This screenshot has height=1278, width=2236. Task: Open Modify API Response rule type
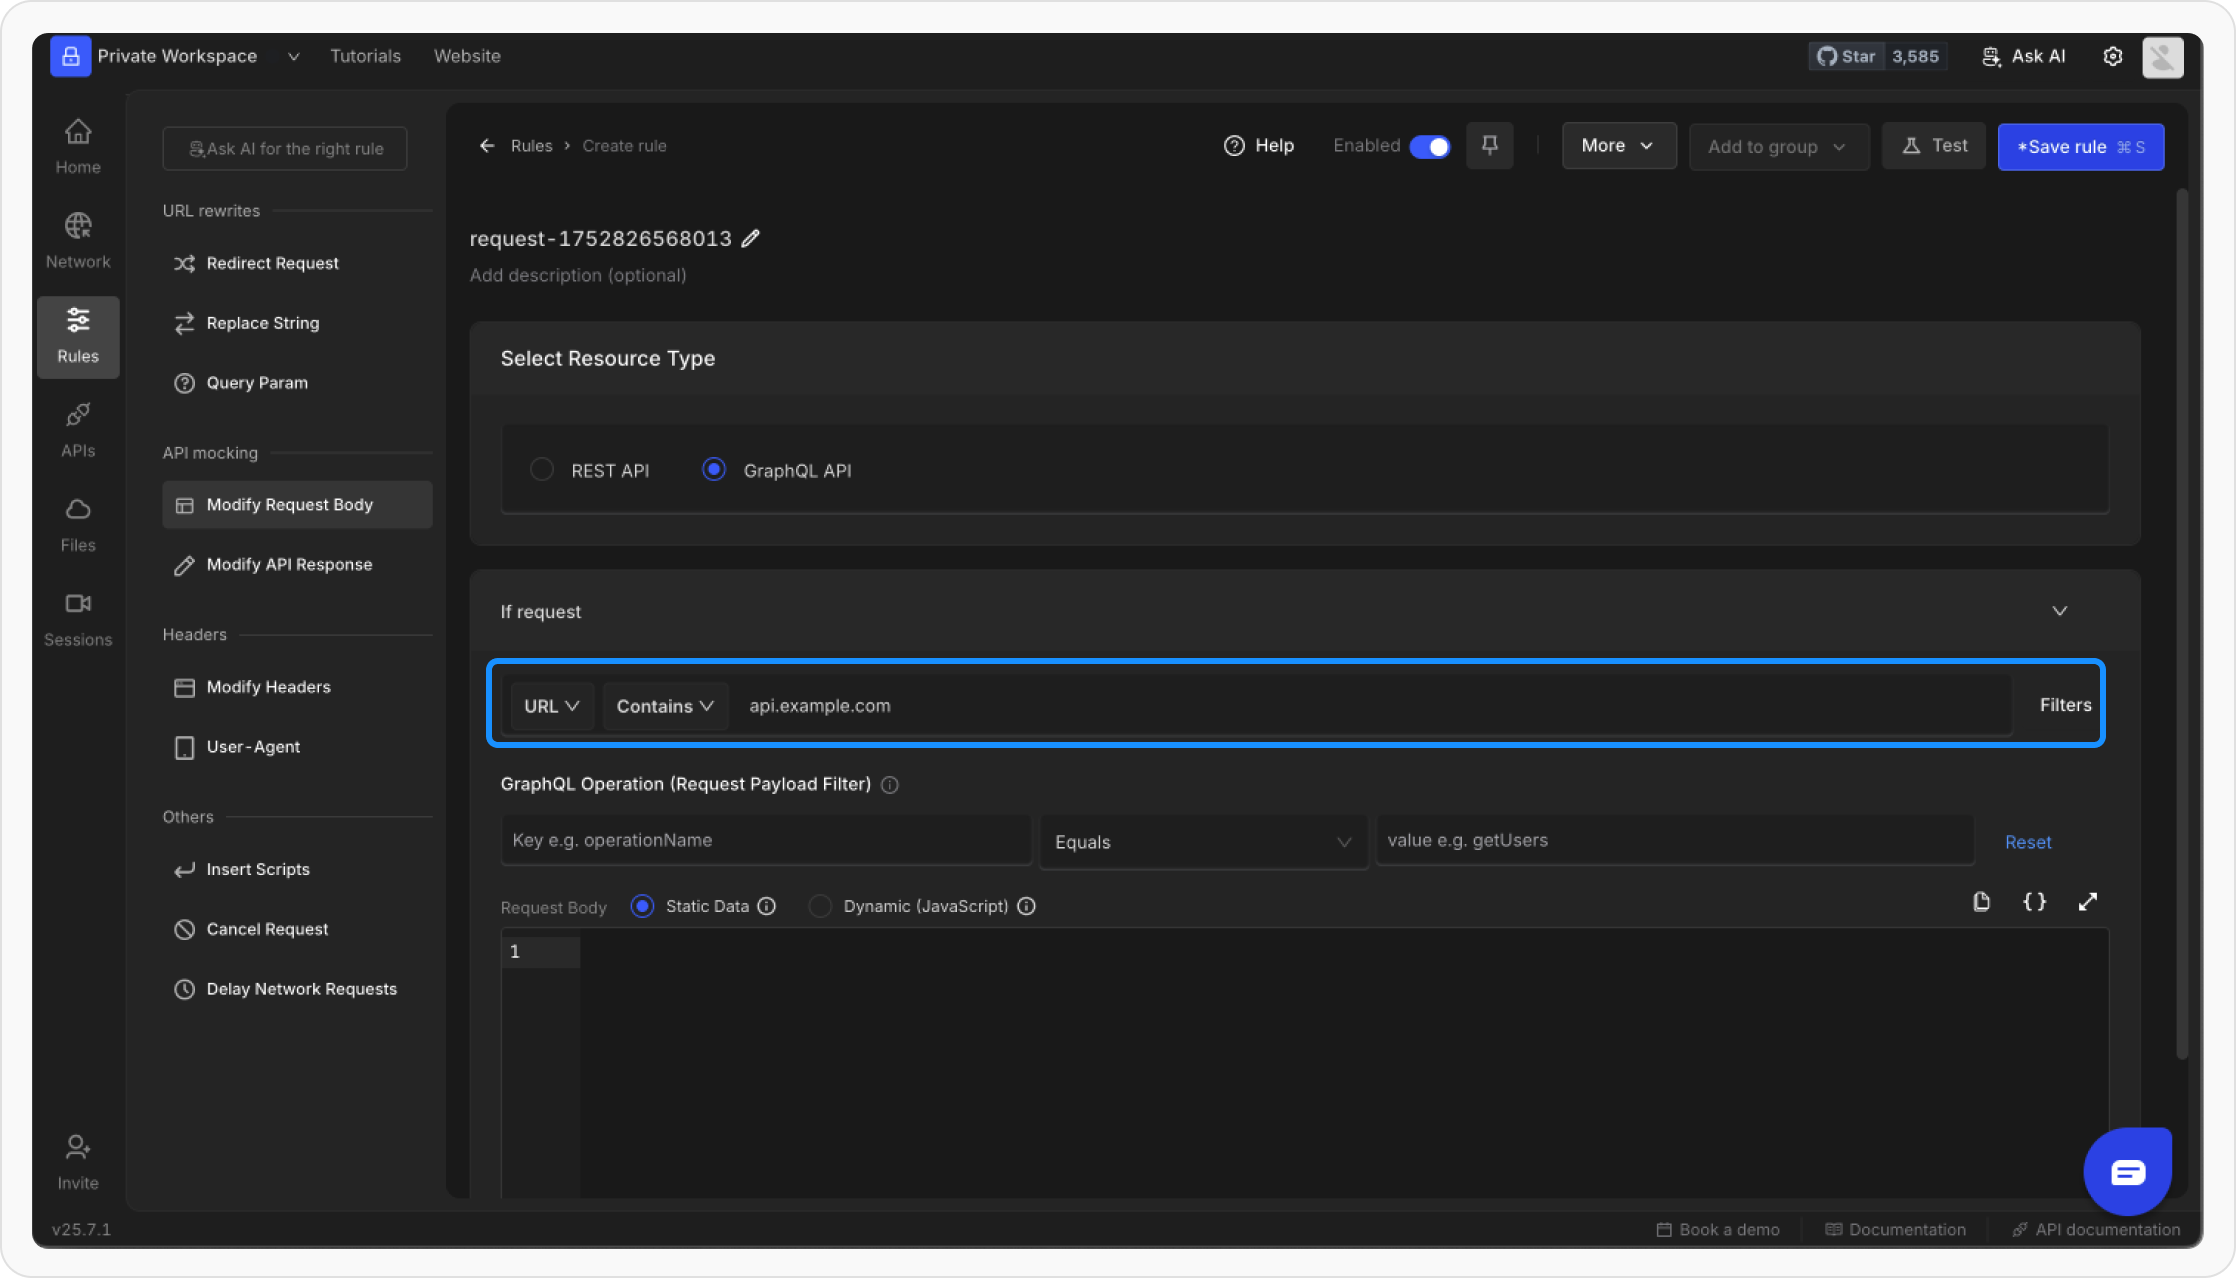click(289, 564)
